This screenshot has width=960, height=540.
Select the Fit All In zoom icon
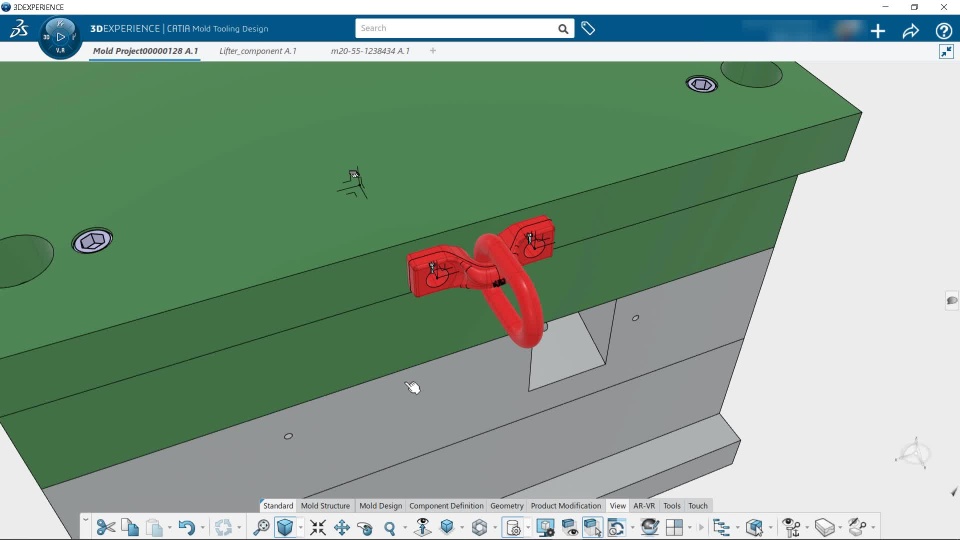(261, 527)
